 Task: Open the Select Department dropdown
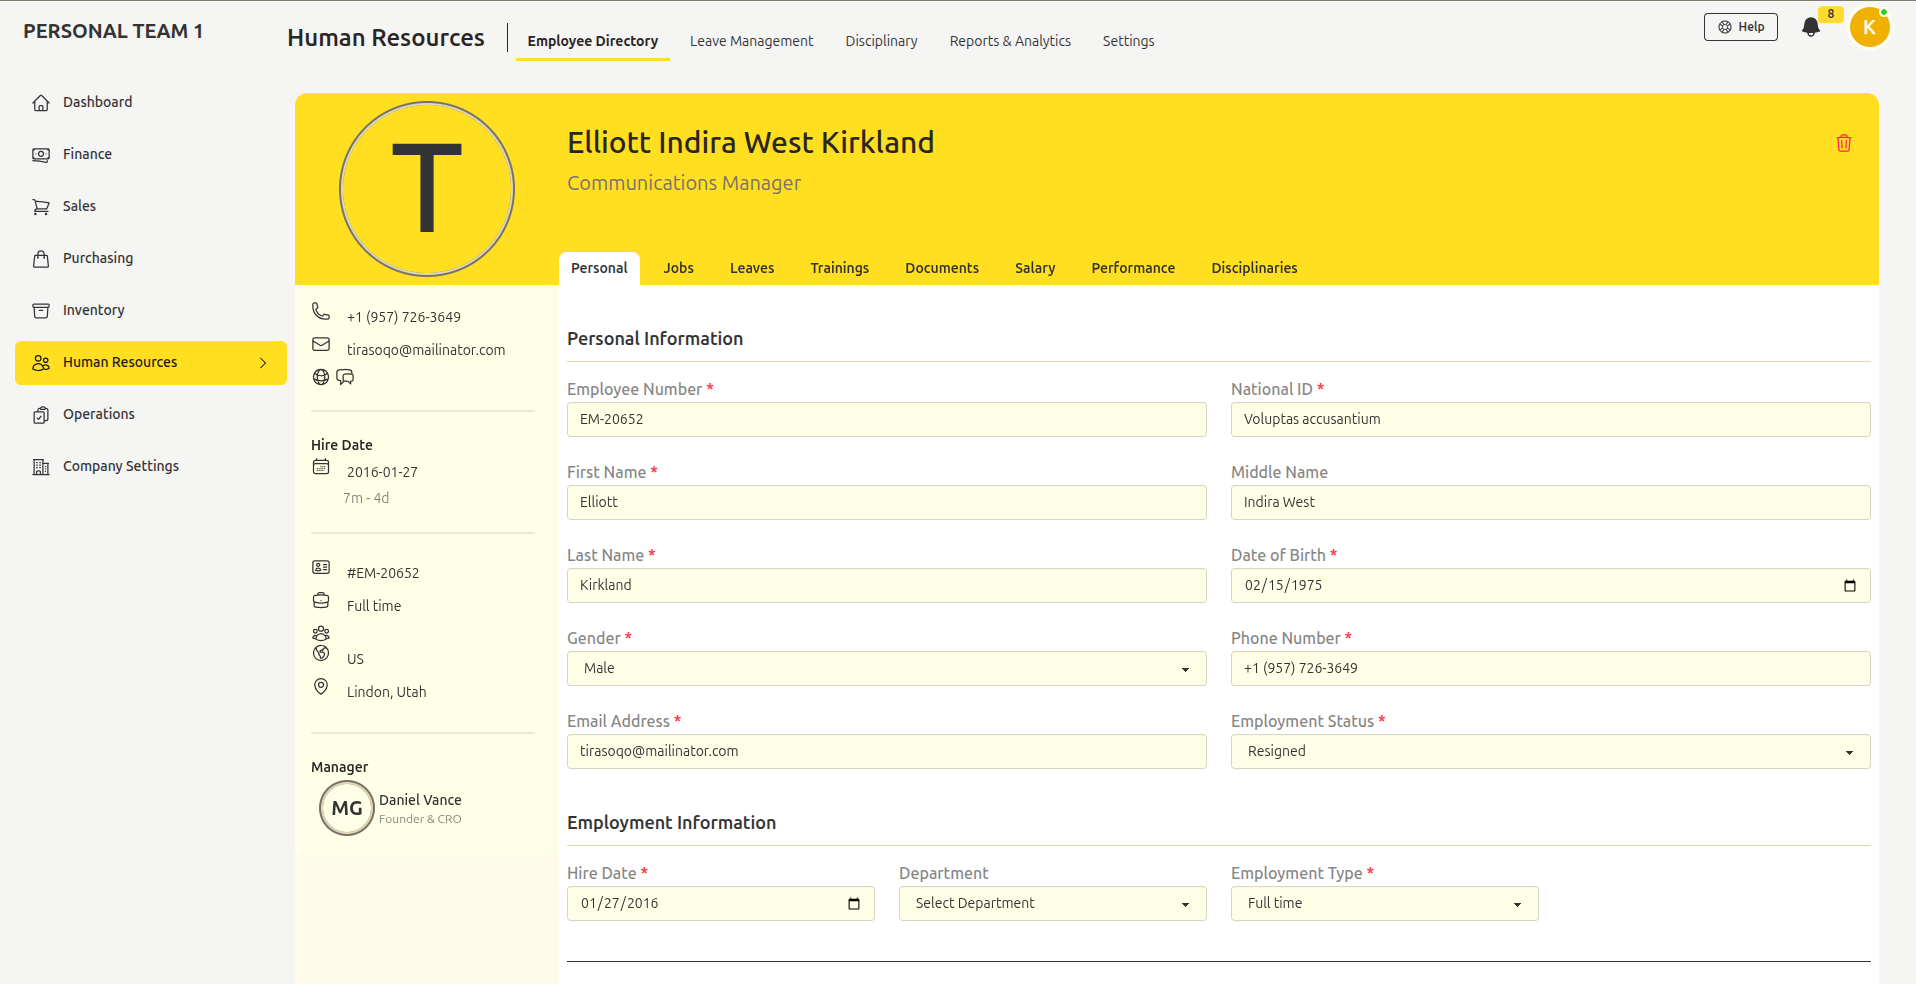(1053, 904)
